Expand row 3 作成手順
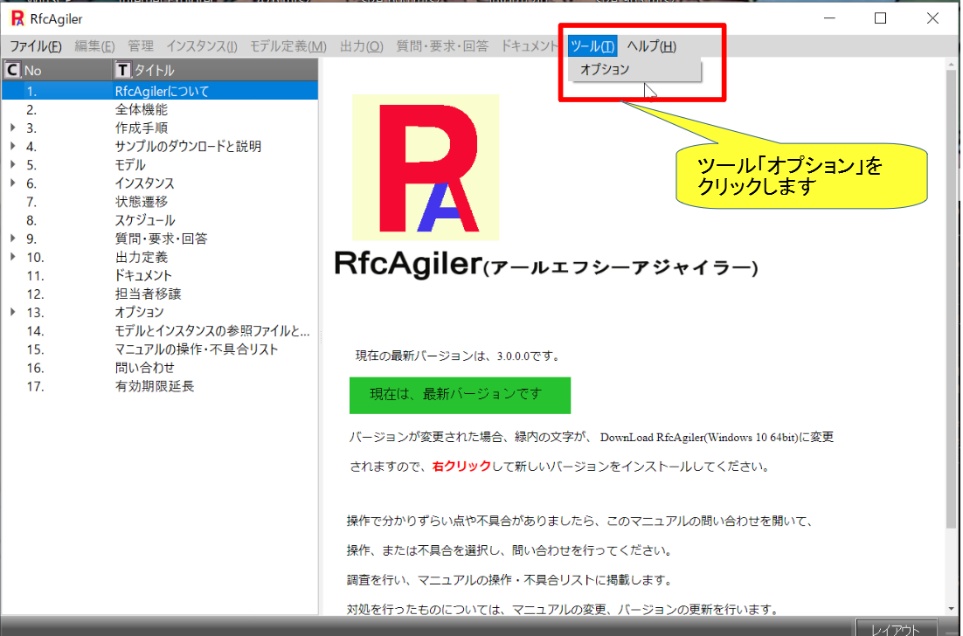This screenshot has height=636, width=963. click(13, 128)
